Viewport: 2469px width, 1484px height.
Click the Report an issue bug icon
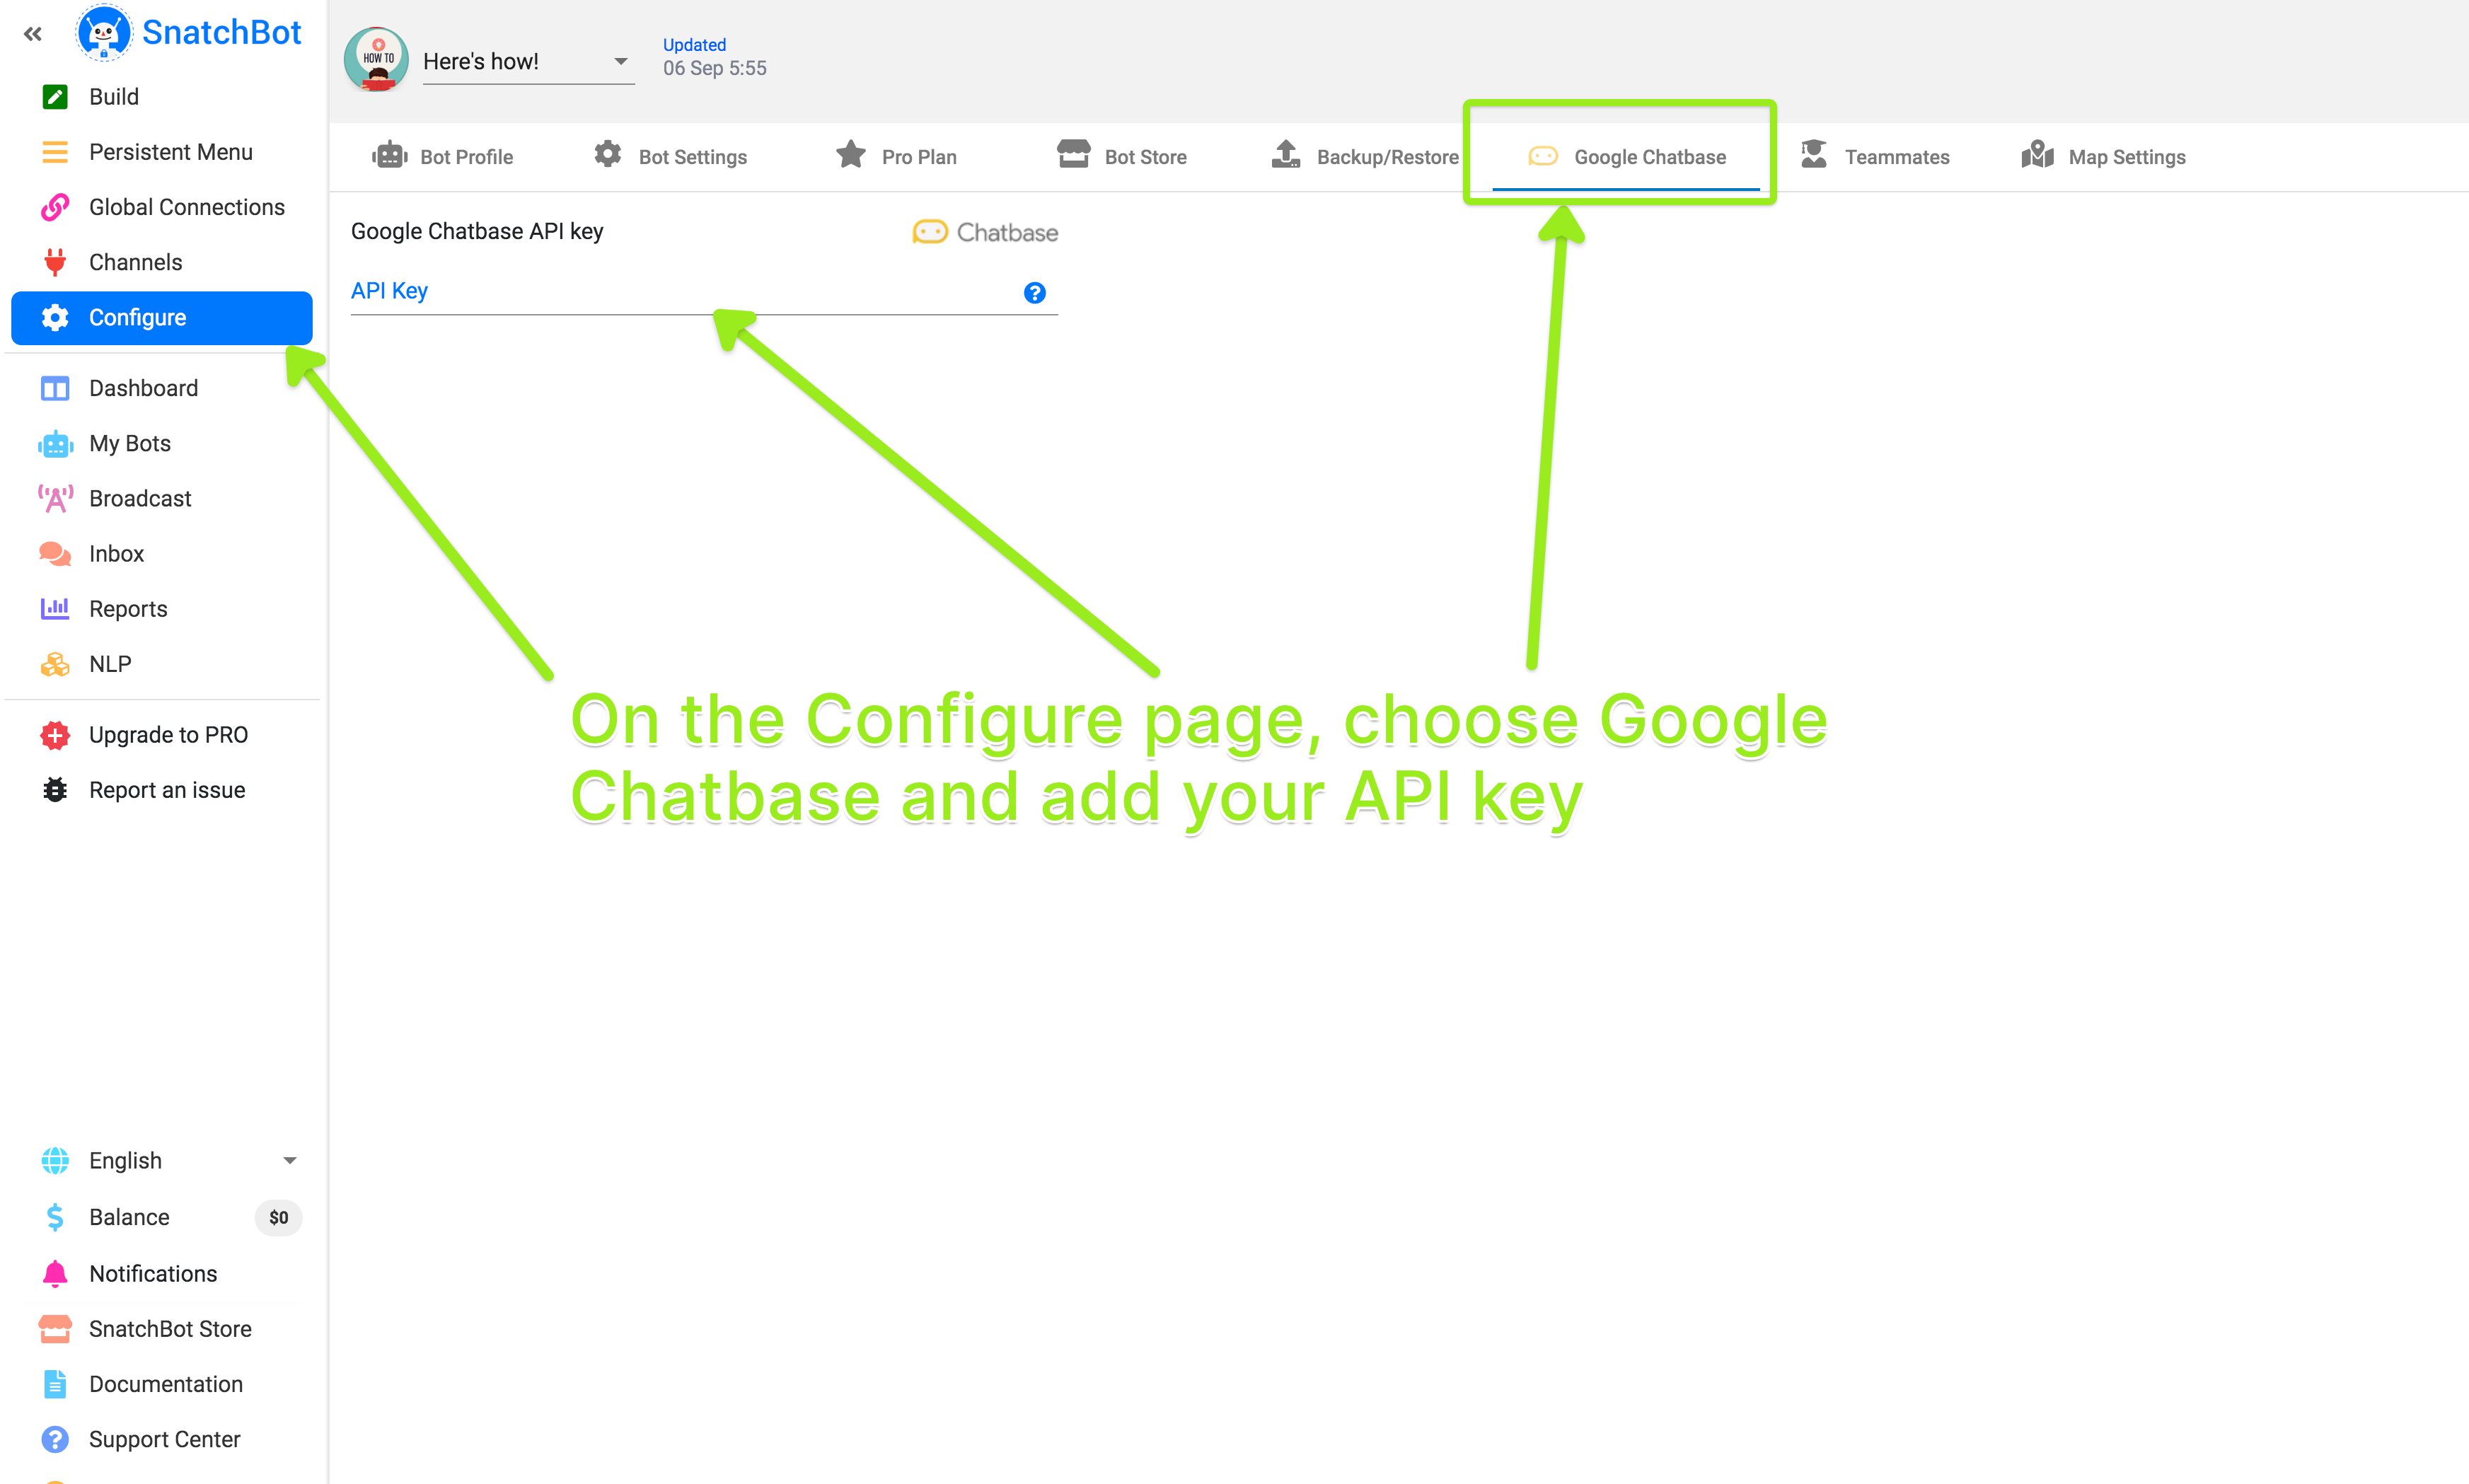click(55, 790)
